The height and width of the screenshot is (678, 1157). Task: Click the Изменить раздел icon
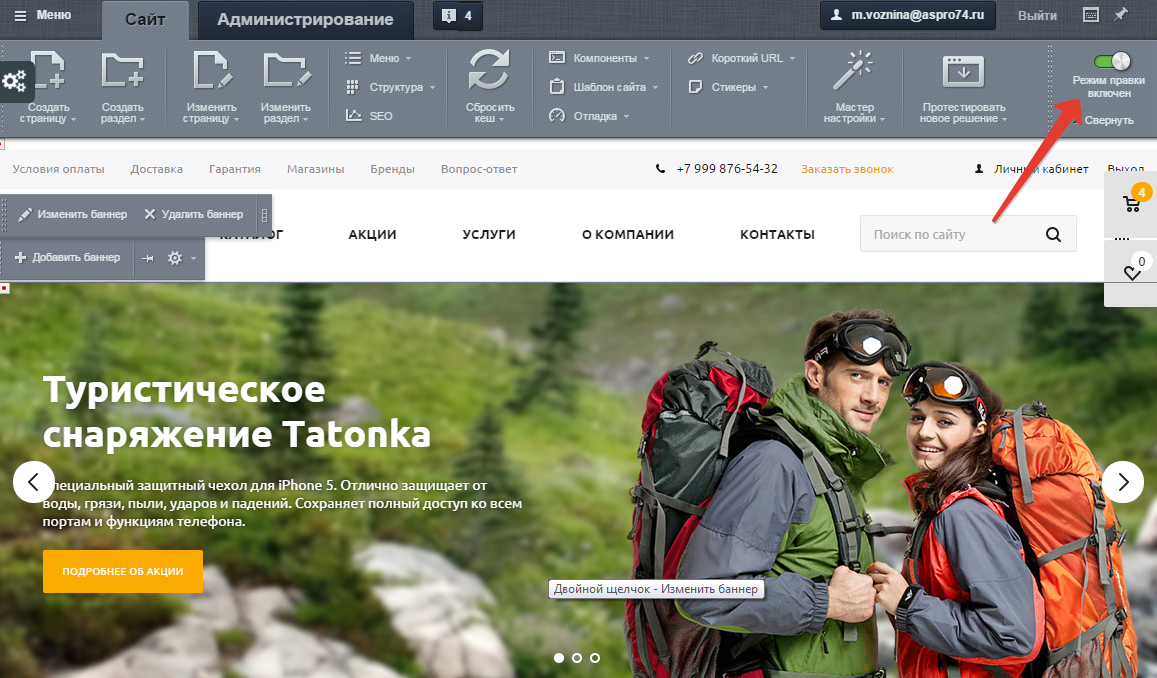point(286,72)
